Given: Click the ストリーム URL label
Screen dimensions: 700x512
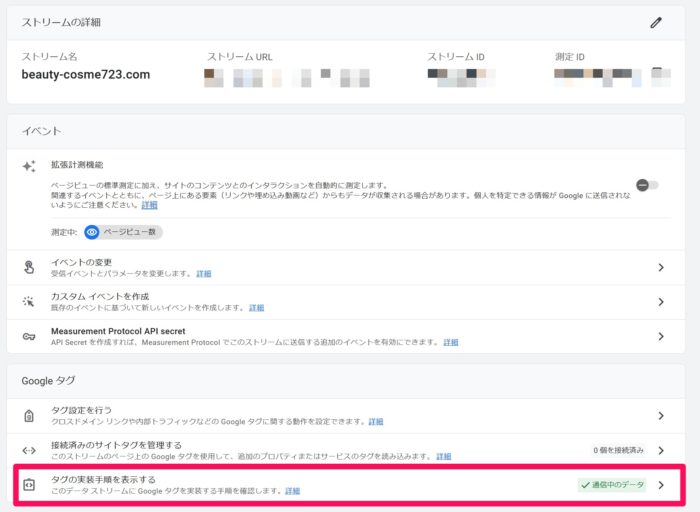Looking at the screenshot, I should point(240,57).
